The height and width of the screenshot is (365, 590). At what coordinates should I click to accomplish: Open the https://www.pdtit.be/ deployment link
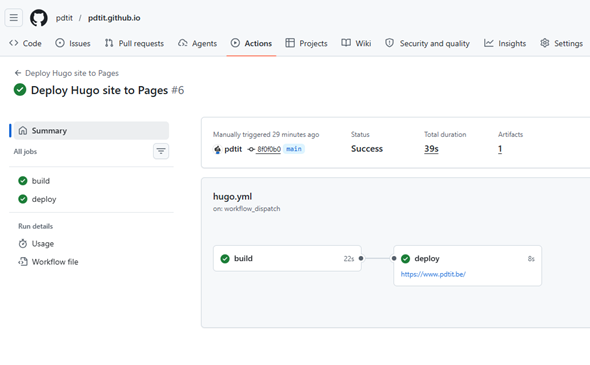coord(433,274)
